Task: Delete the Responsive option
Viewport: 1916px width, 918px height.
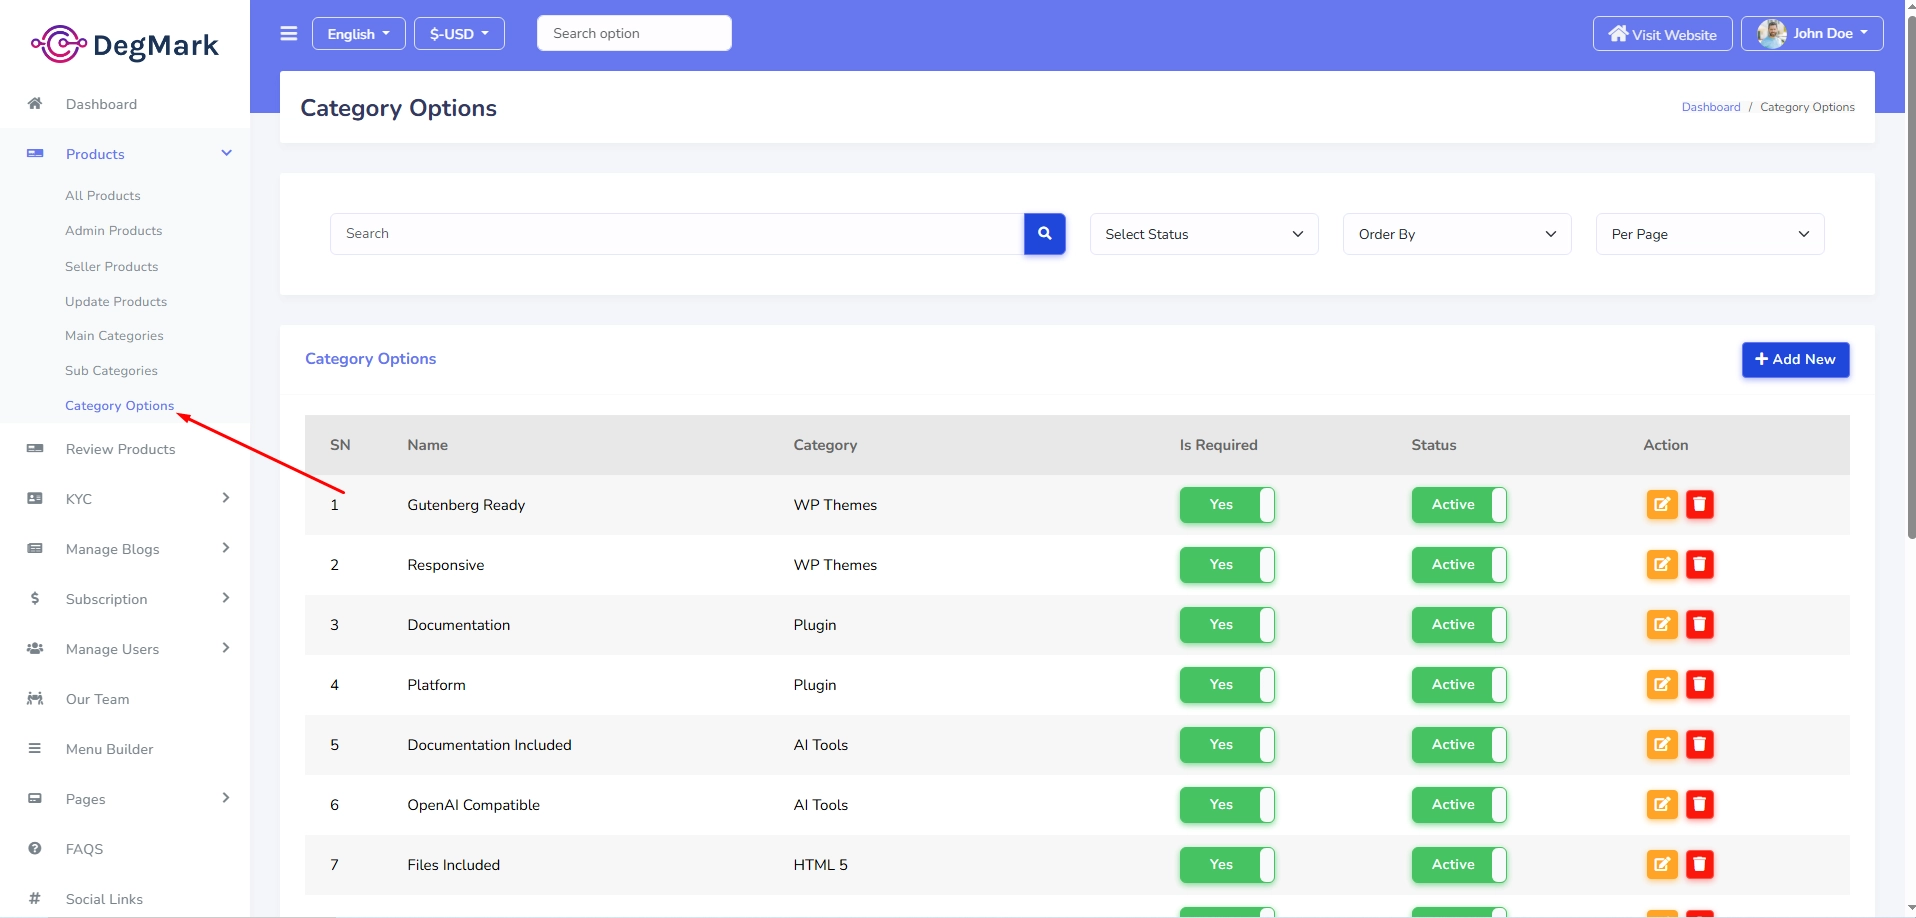Action: pyautogui.click(x=1700, y=565)
